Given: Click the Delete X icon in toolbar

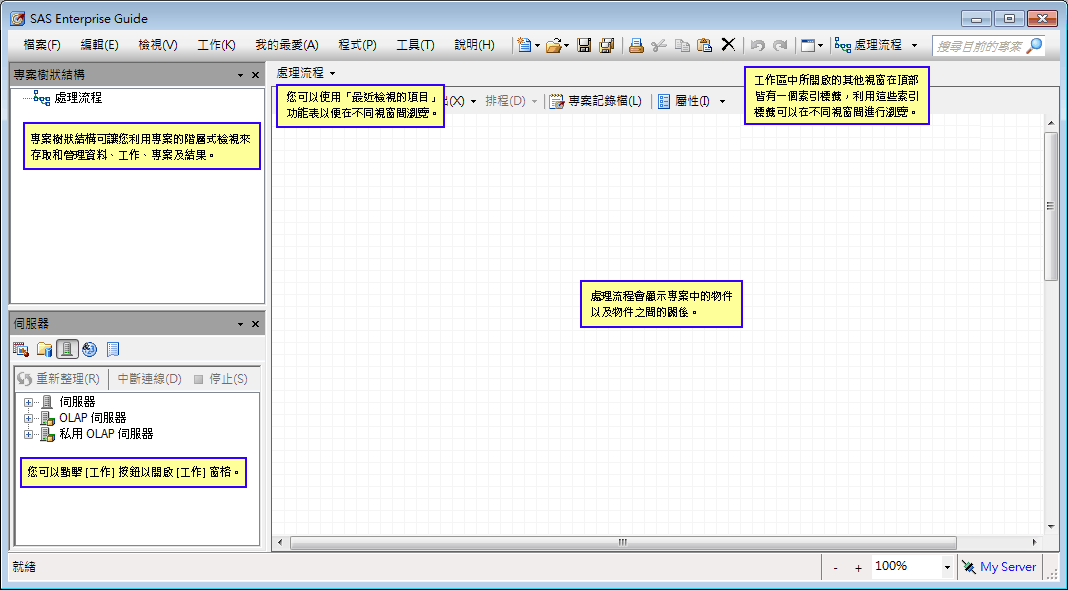Looking at the screenshot, I should click(728, 45).
